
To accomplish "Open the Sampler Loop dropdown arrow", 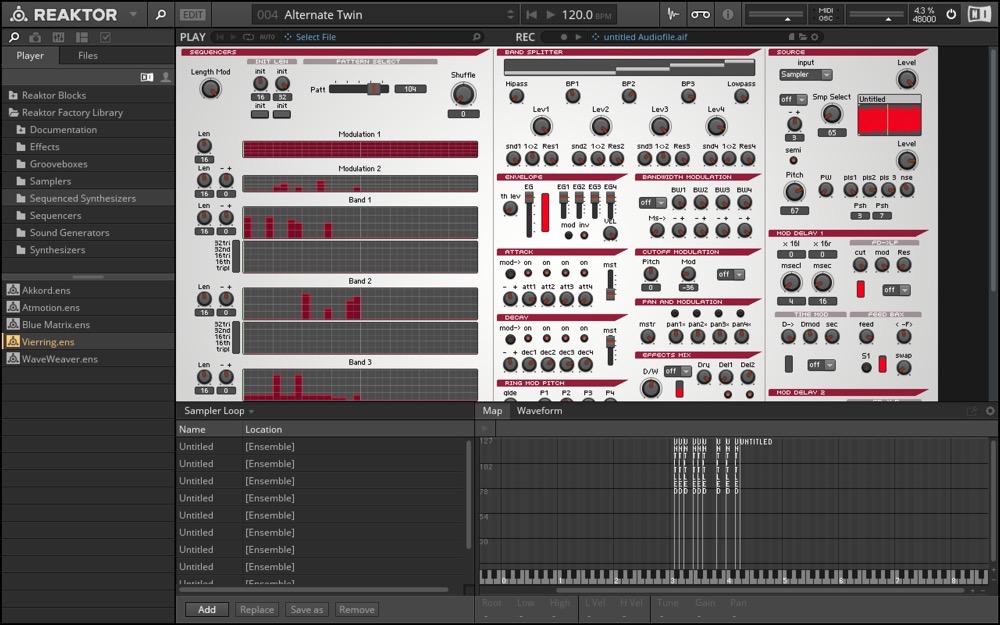I will [251, 412].
